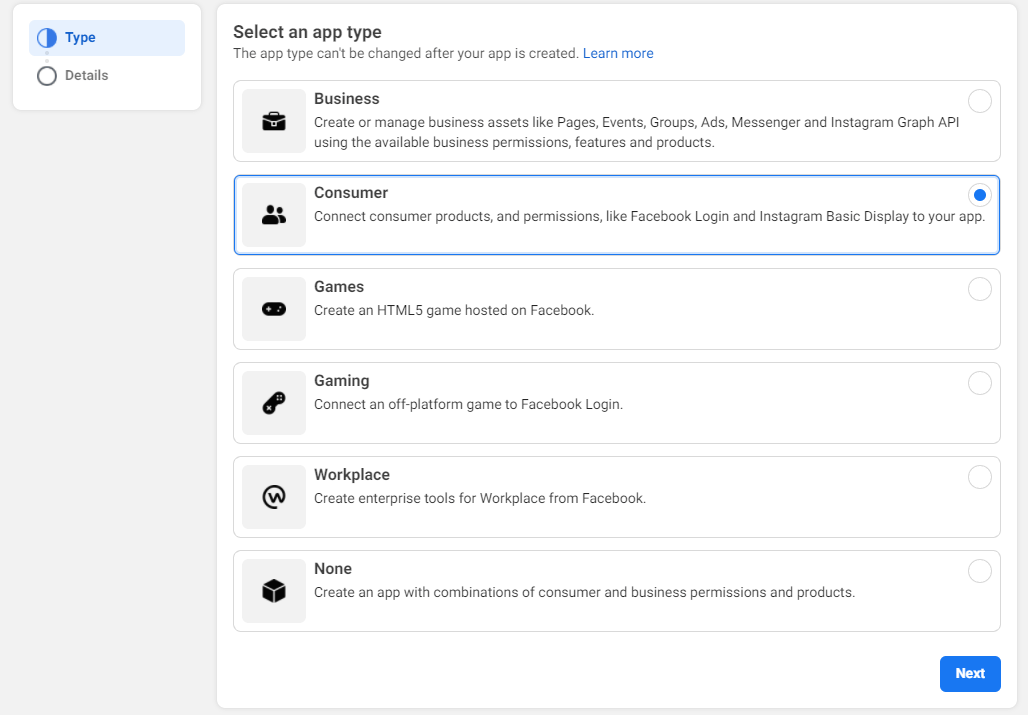Screen dimensions: 1028x715
Task: Click the Workplace logo icon
Action: coord(273,497)
